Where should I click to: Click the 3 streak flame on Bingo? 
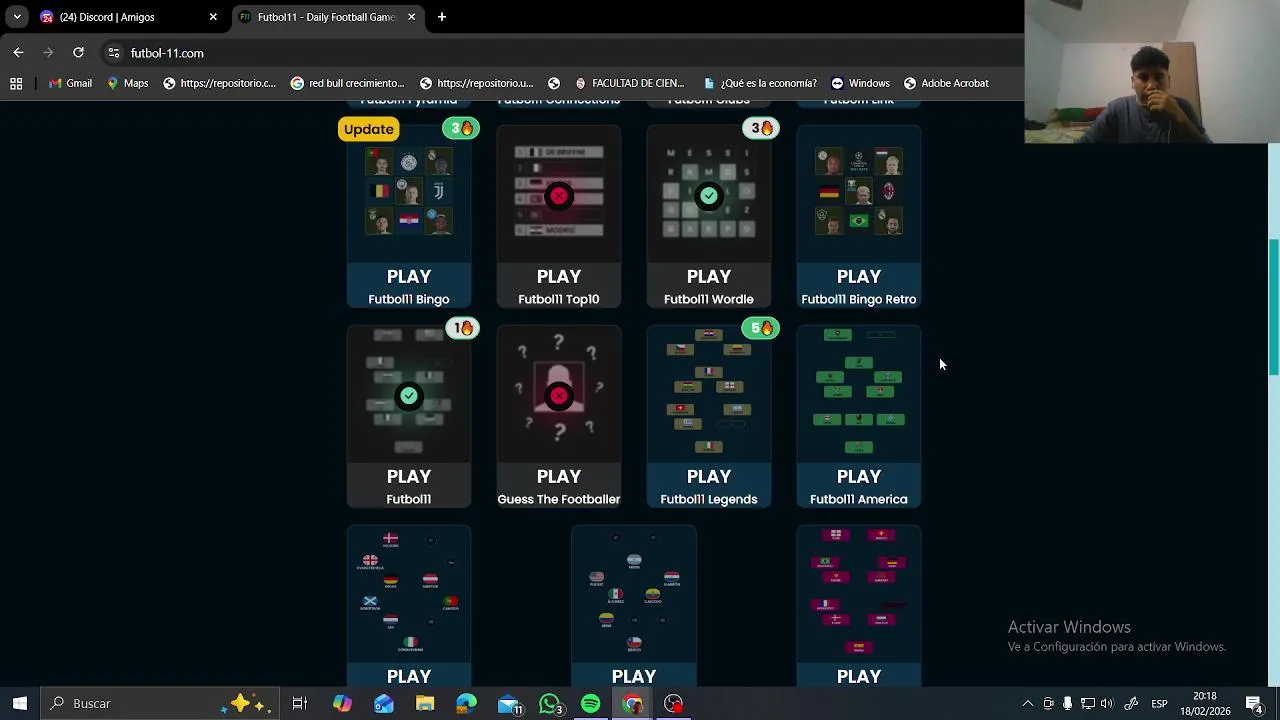pyautogui.click(x=461, y=128)
